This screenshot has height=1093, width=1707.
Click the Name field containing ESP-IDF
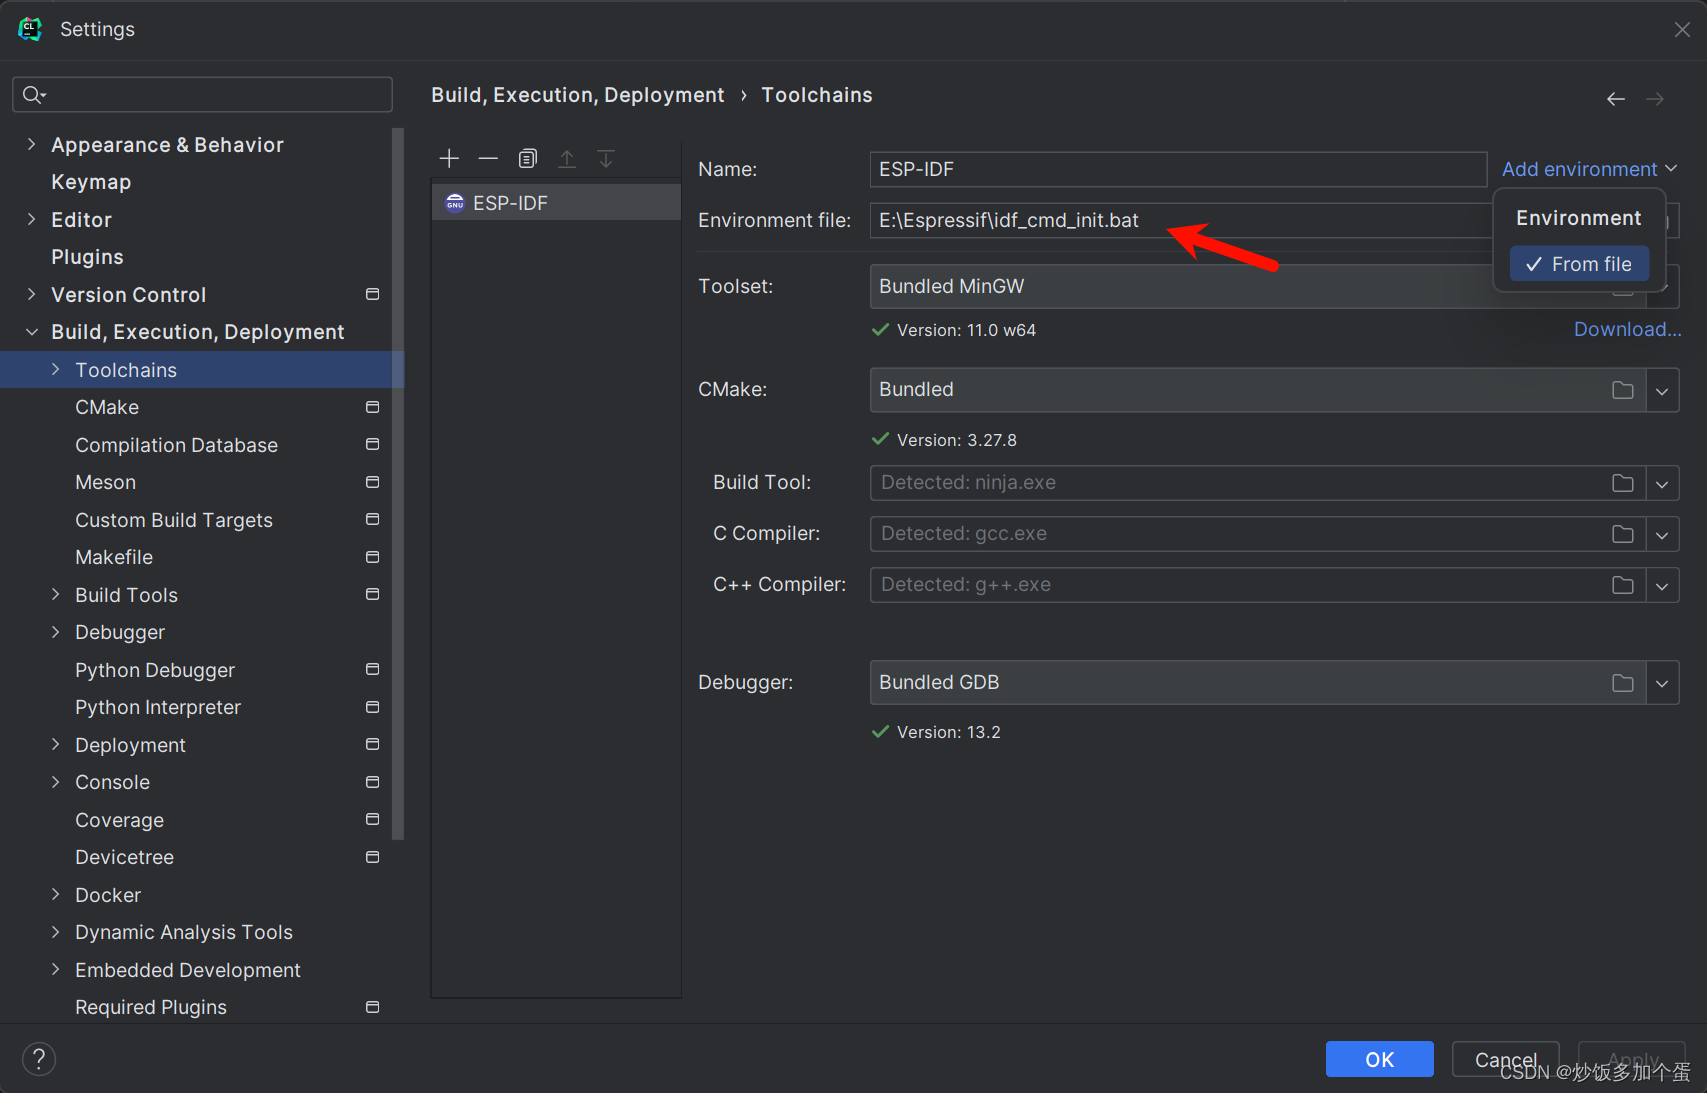coord(1178,169)
